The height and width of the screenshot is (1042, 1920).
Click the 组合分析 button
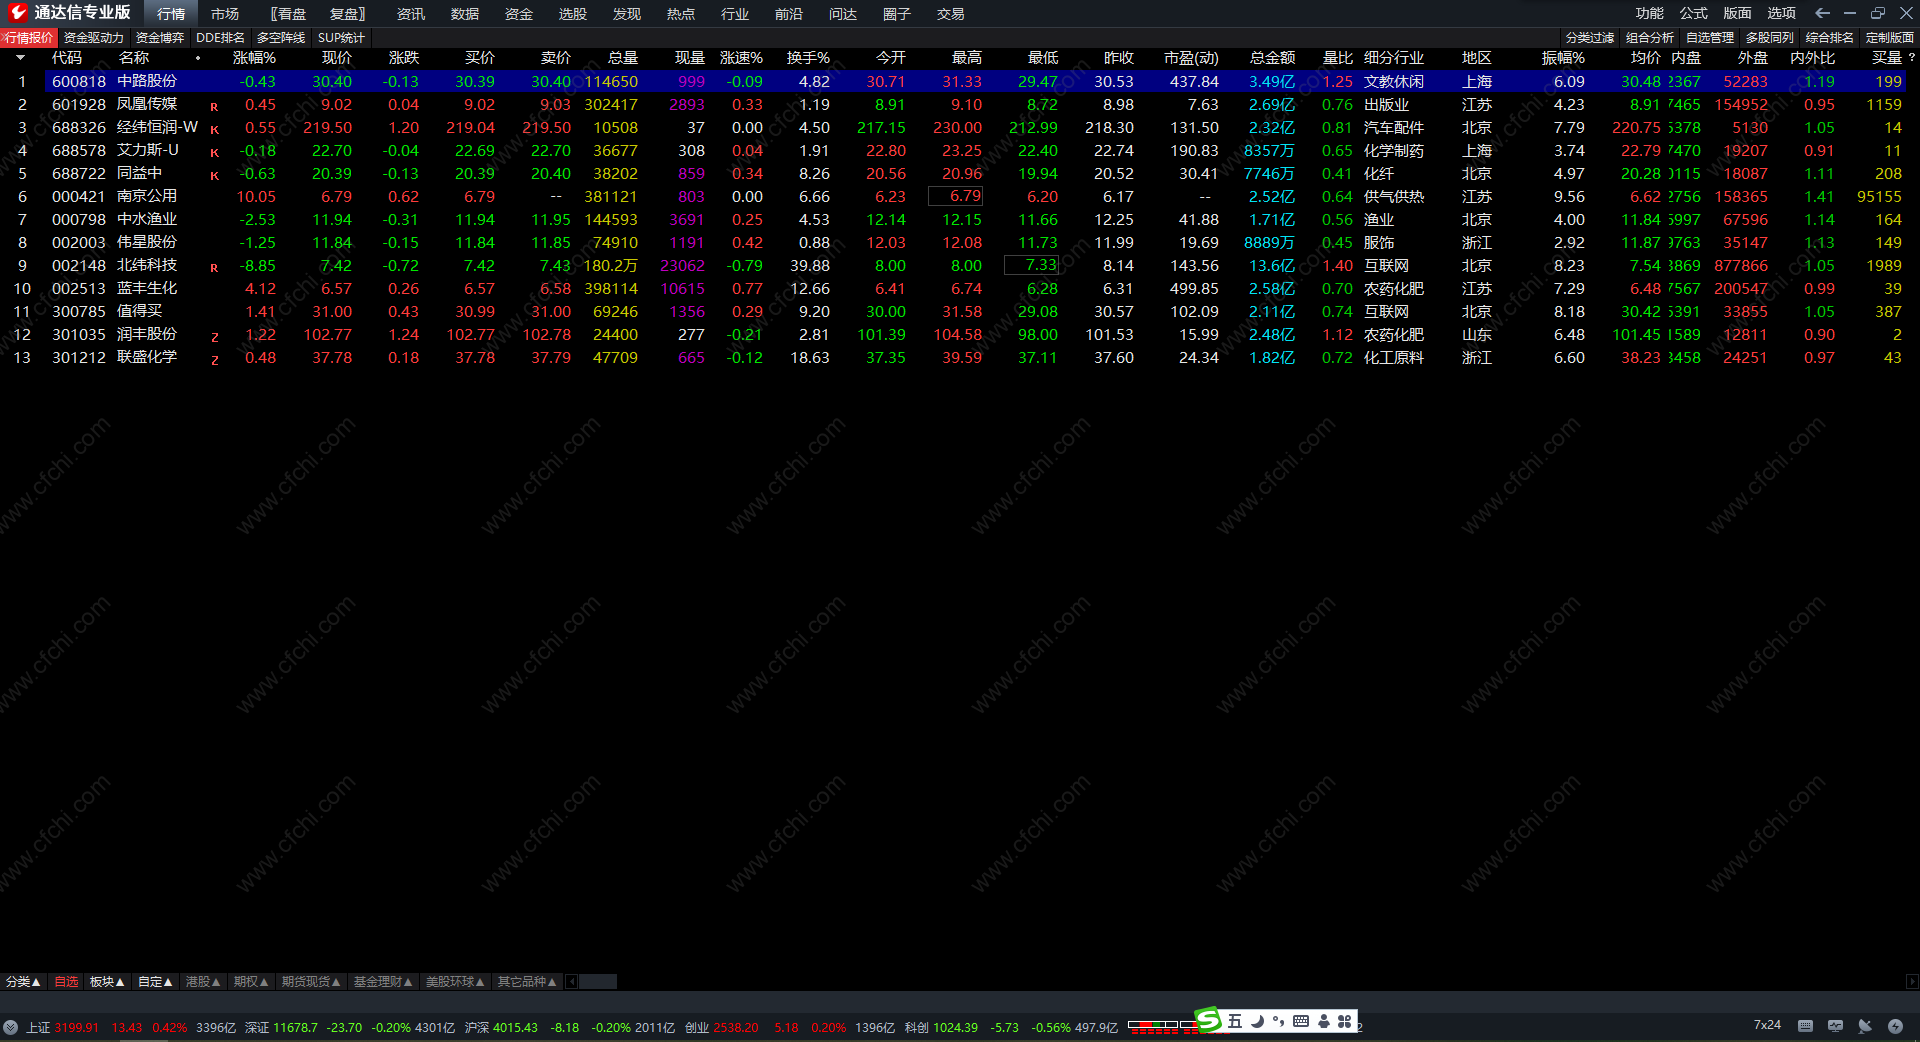click(1650, 38)
